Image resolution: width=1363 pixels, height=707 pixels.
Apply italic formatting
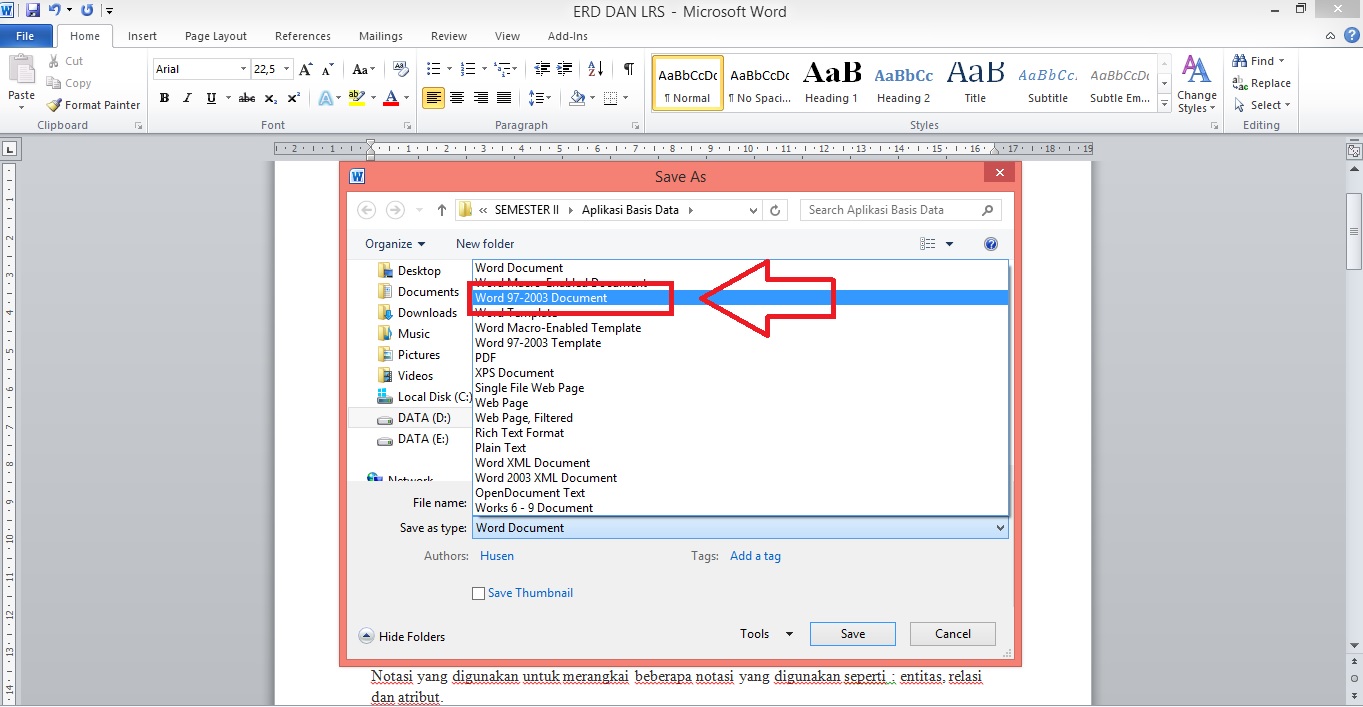[x=186, y=98]
